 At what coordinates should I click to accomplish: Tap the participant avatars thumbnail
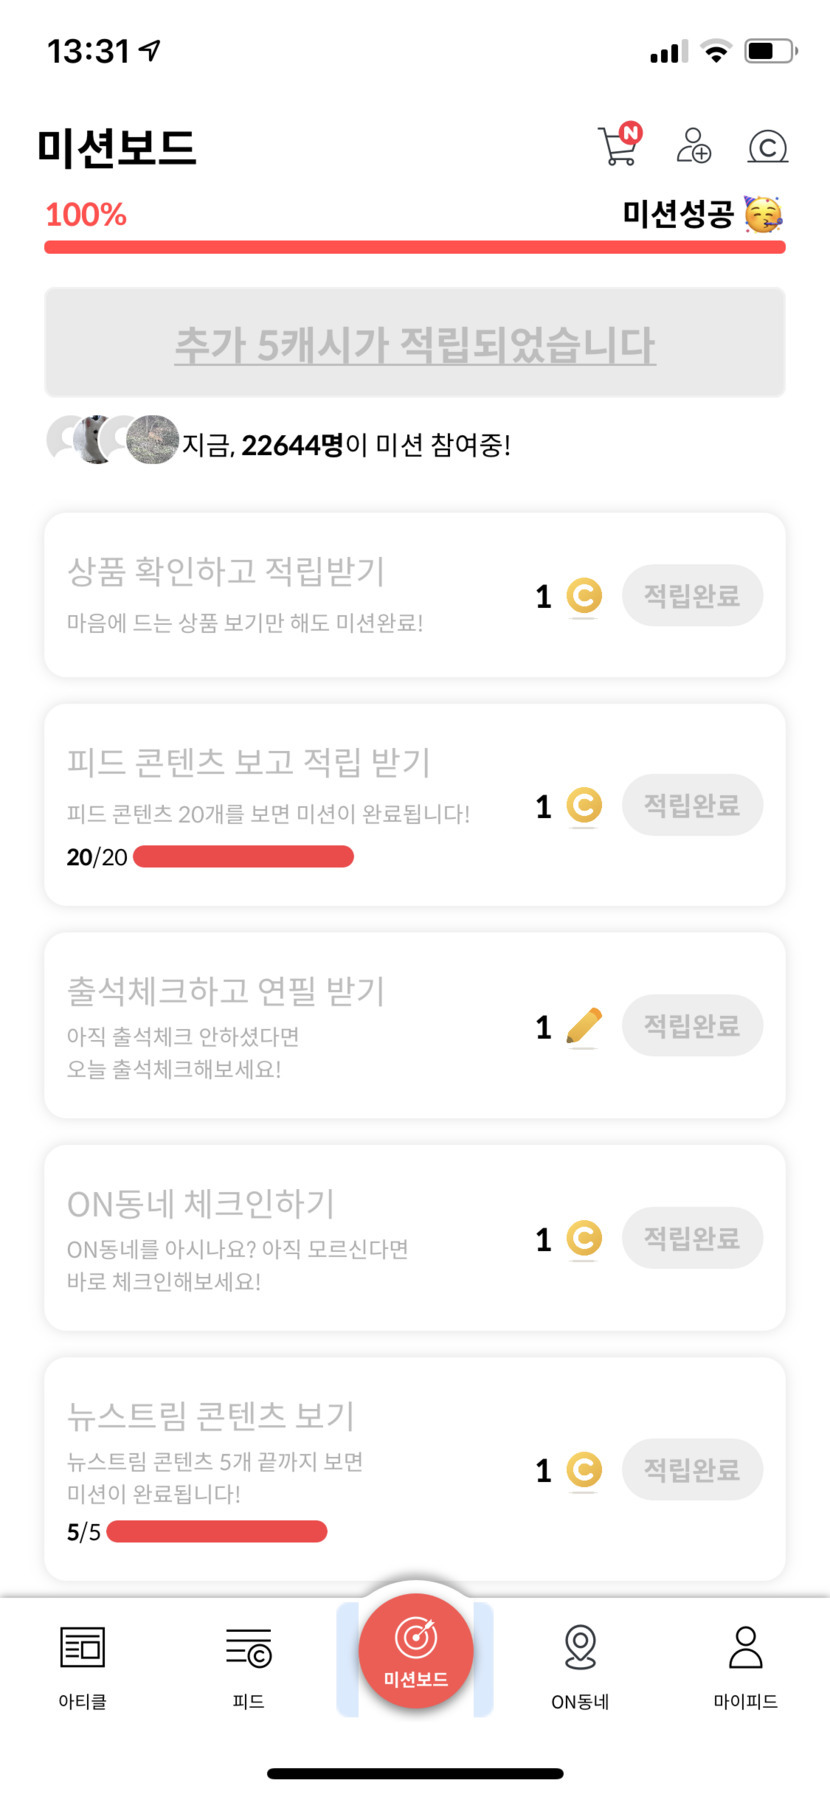(113, 440)
